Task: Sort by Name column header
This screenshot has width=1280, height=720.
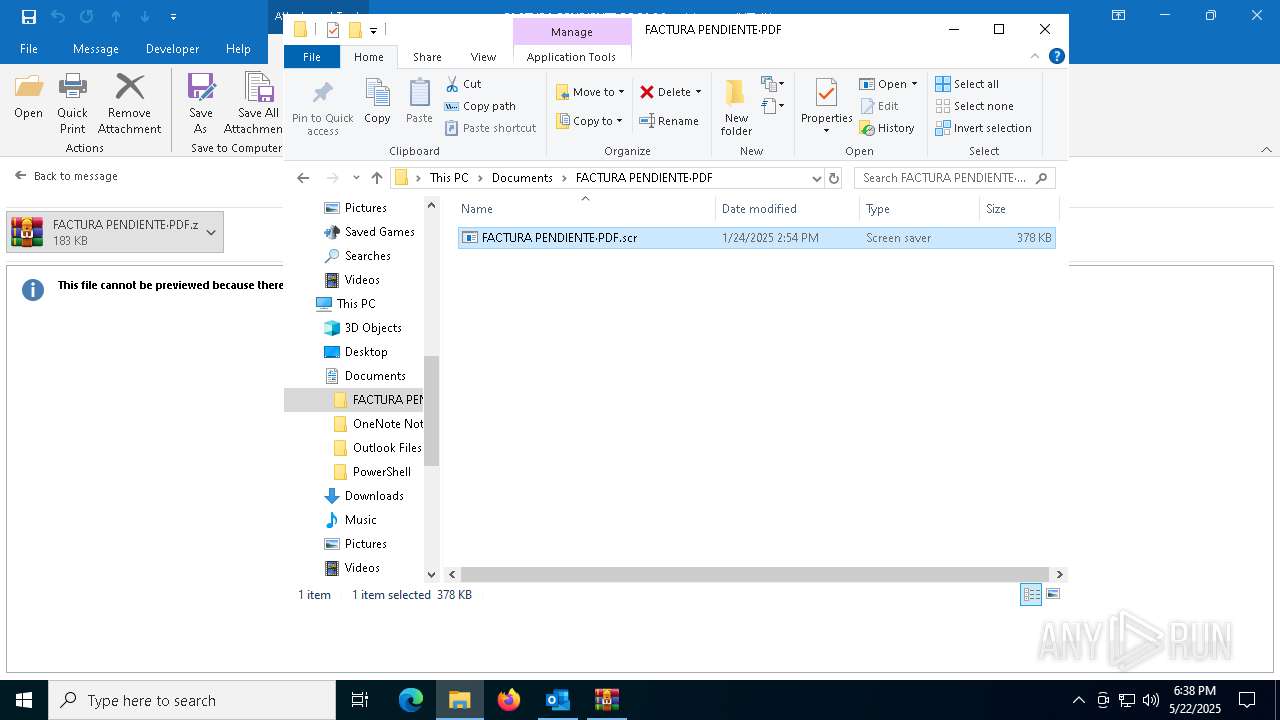Action: tap(586, 208)
